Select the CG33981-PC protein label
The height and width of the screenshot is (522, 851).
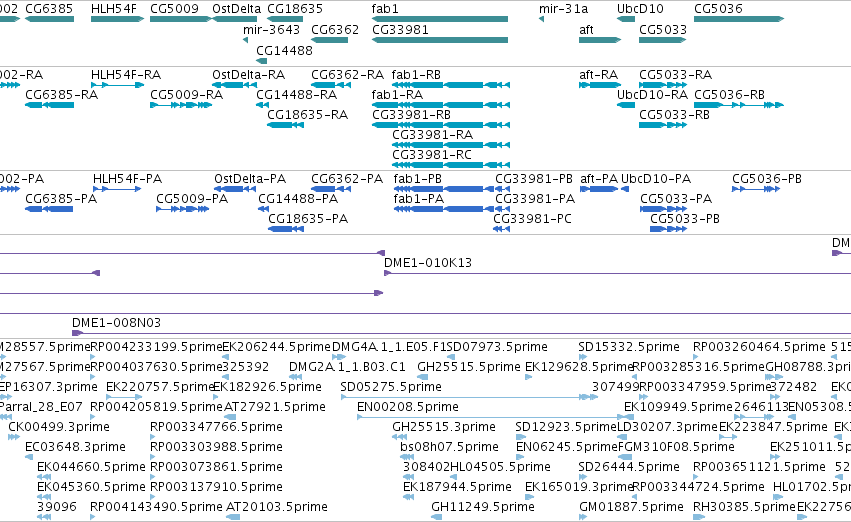coord(532,219)
